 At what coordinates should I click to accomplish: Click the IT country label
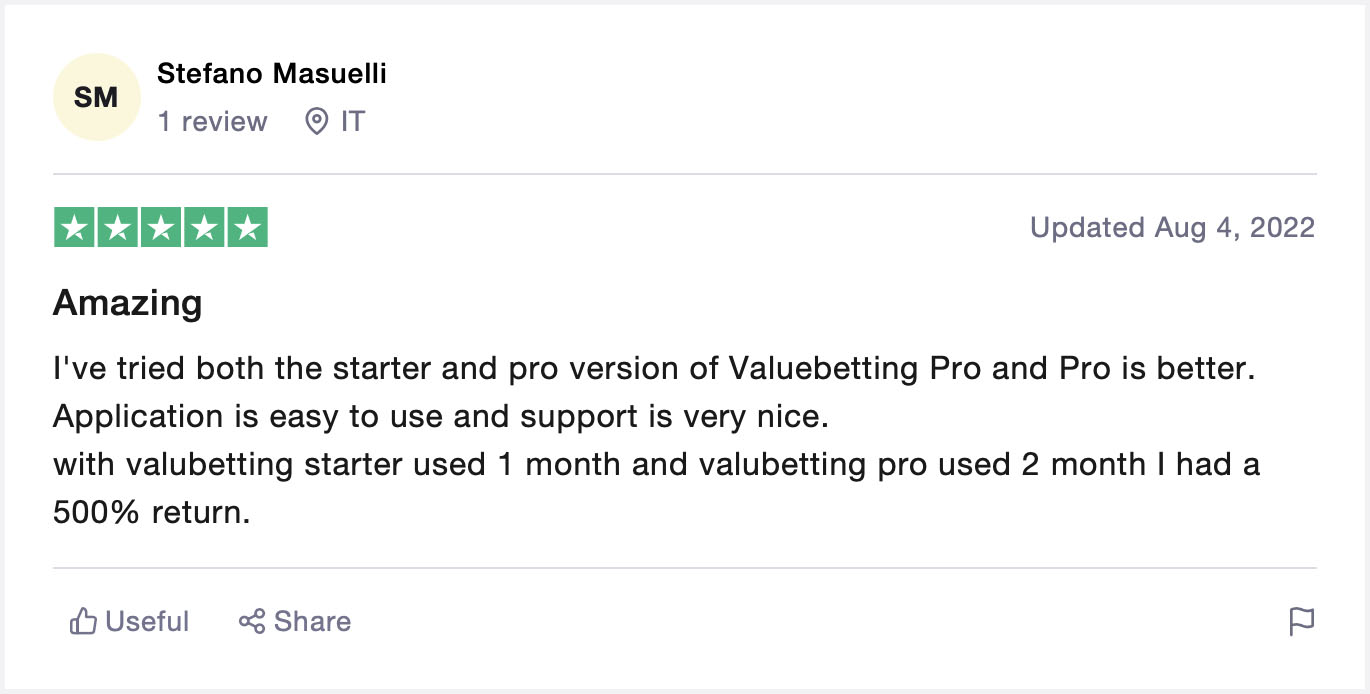352,122
